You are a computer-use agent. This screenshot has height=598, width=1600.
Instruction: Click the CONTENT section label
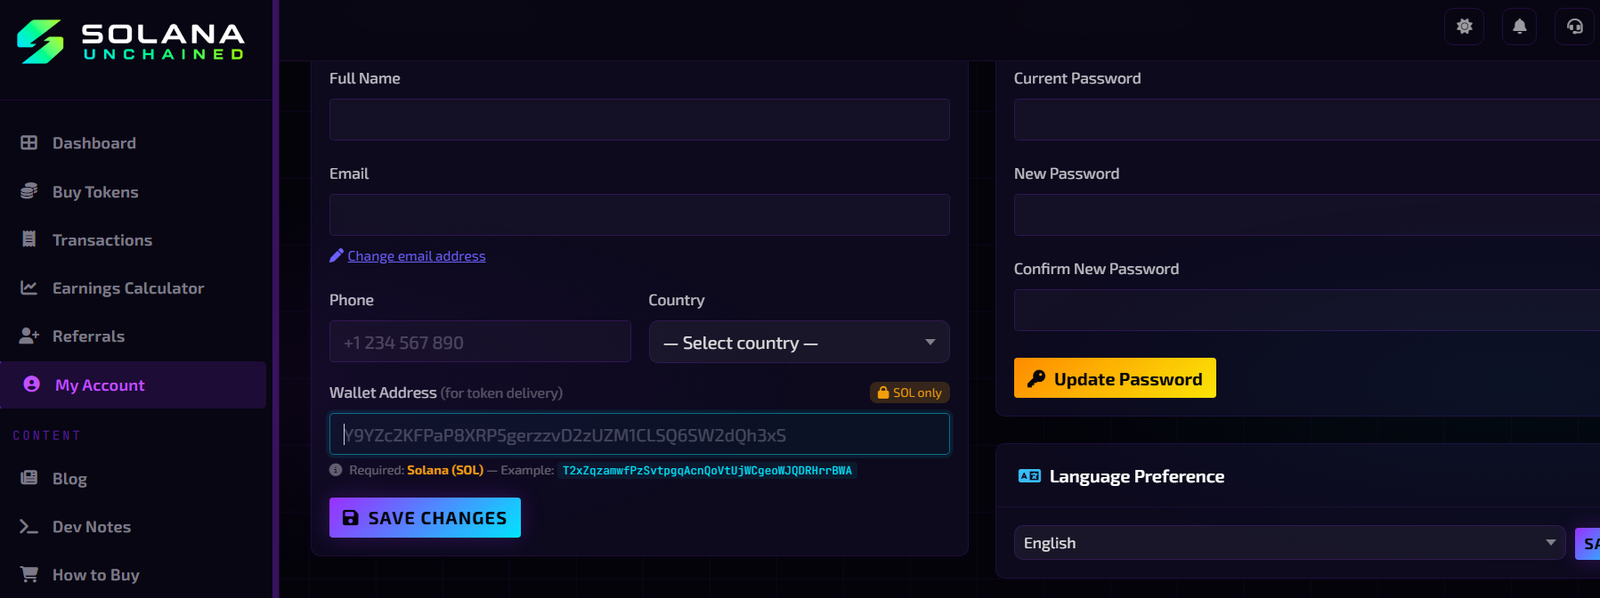pos(47,436)
